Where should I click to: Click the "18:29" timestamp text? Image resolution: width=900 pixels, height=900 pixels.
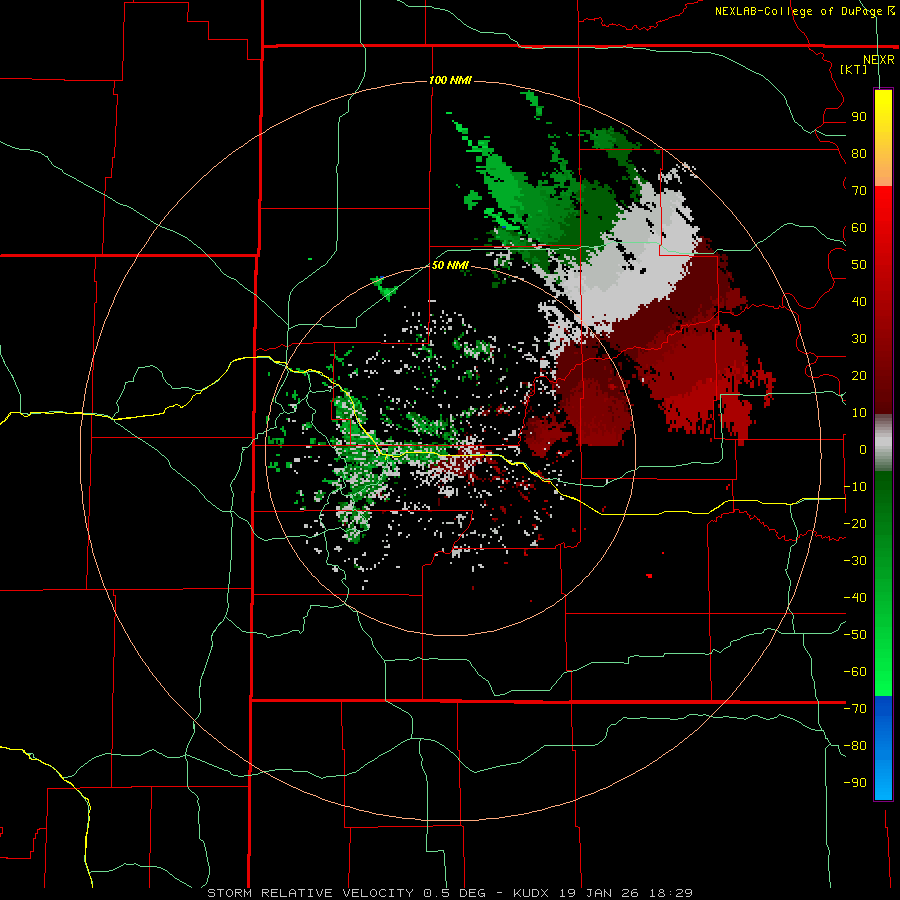coord(671,893)
